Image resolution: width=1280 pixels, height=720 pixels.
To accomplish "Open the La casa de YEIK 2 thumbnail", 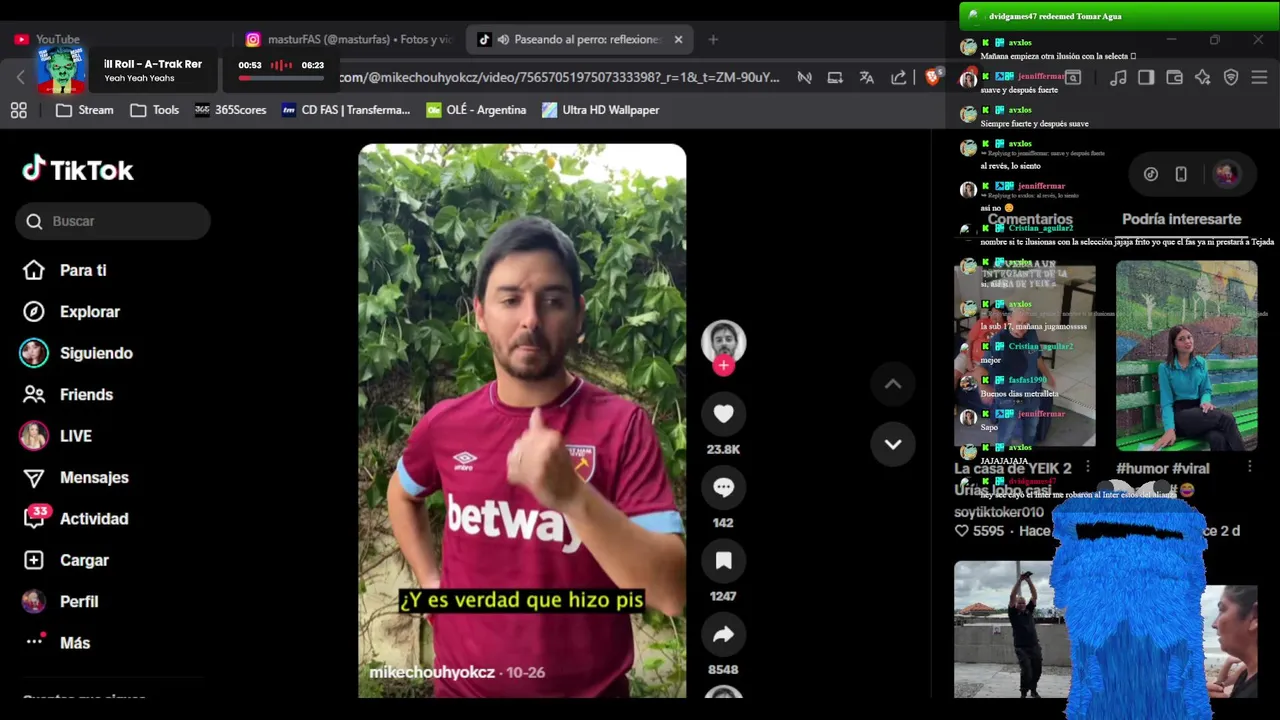I will (1024, 356).
